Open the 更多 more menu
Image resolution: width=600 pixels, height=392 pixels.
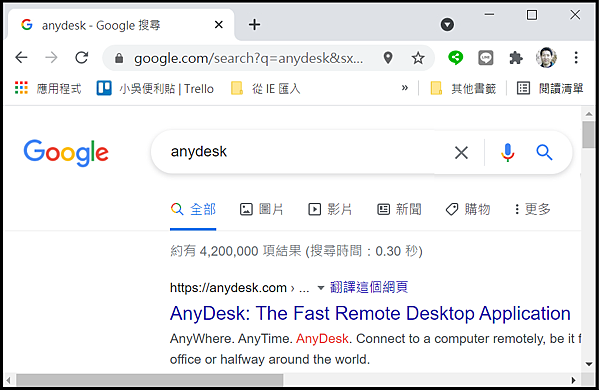pyautogui.click(x=533, y=209)
